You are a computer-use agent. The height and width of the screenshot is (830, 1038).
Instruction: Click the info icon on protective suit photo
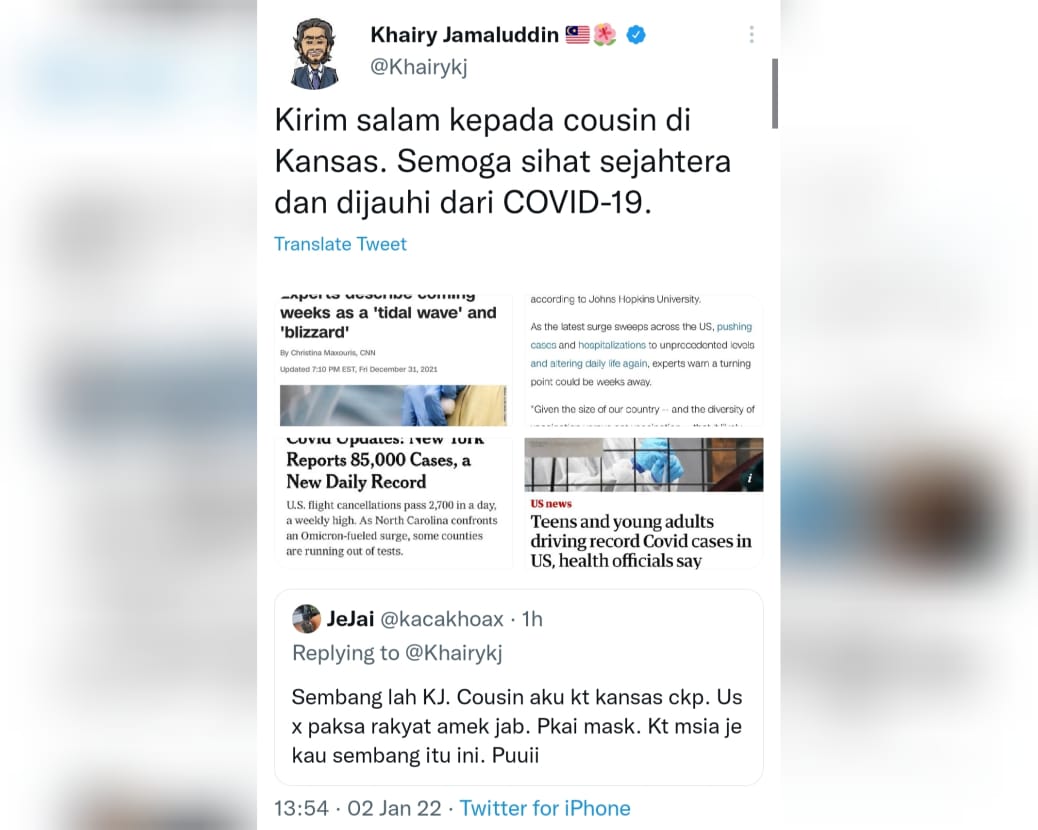[749, 479]
